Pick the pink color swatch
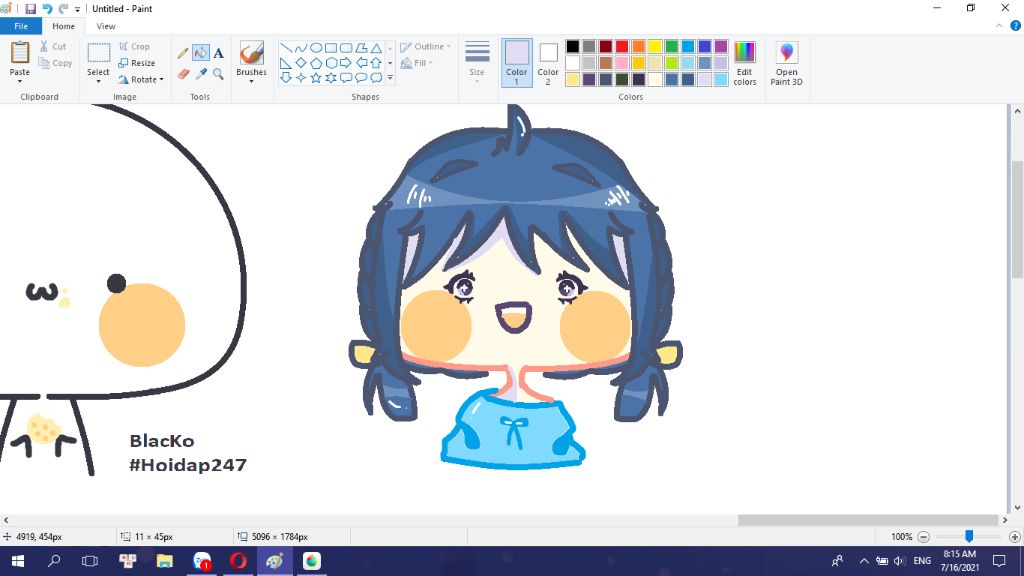 [622, 63]
